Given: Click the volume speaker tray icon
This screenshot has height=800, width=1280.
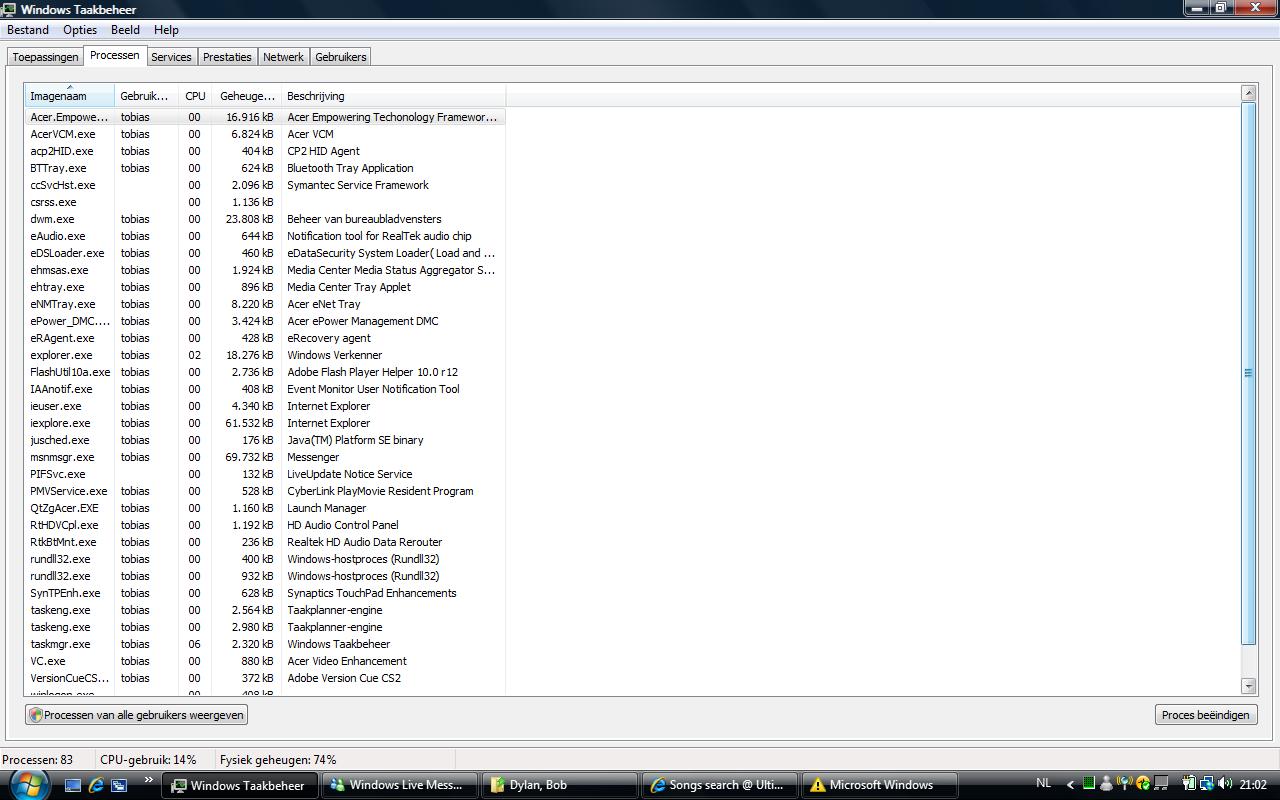Looking at the screenshot, I should 1225,784.
